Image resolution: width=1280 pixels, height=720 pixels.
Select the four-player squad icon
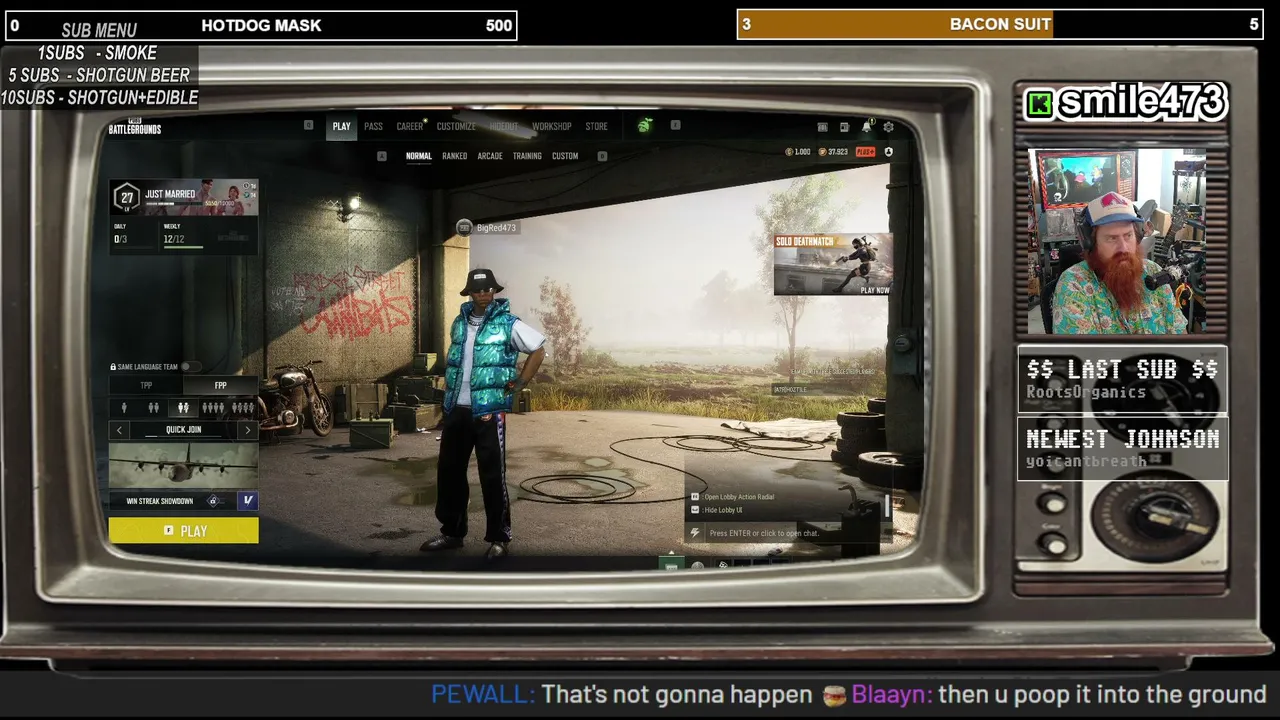[213, 408]
